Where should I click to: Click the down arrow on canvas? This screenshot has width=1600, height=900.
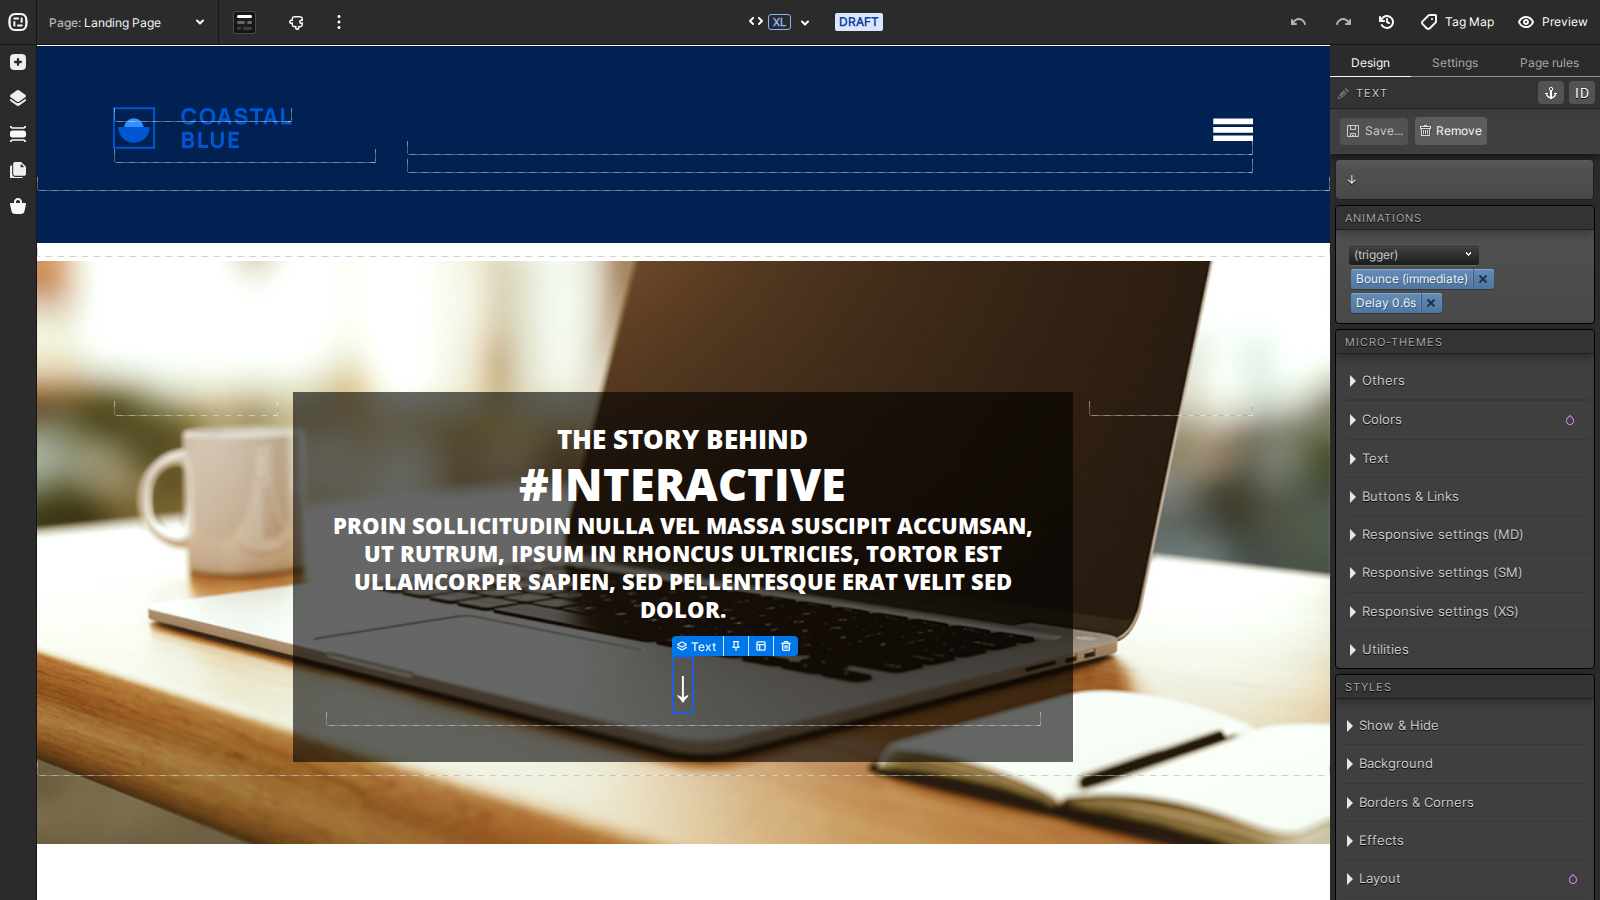click(x=683, y=689)
